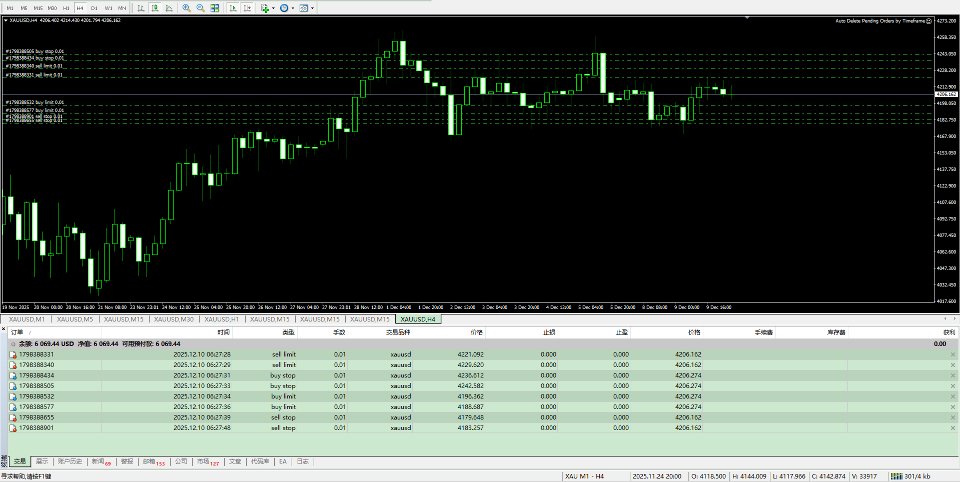Expand the templates dropdown arrow

pos(312,8)
